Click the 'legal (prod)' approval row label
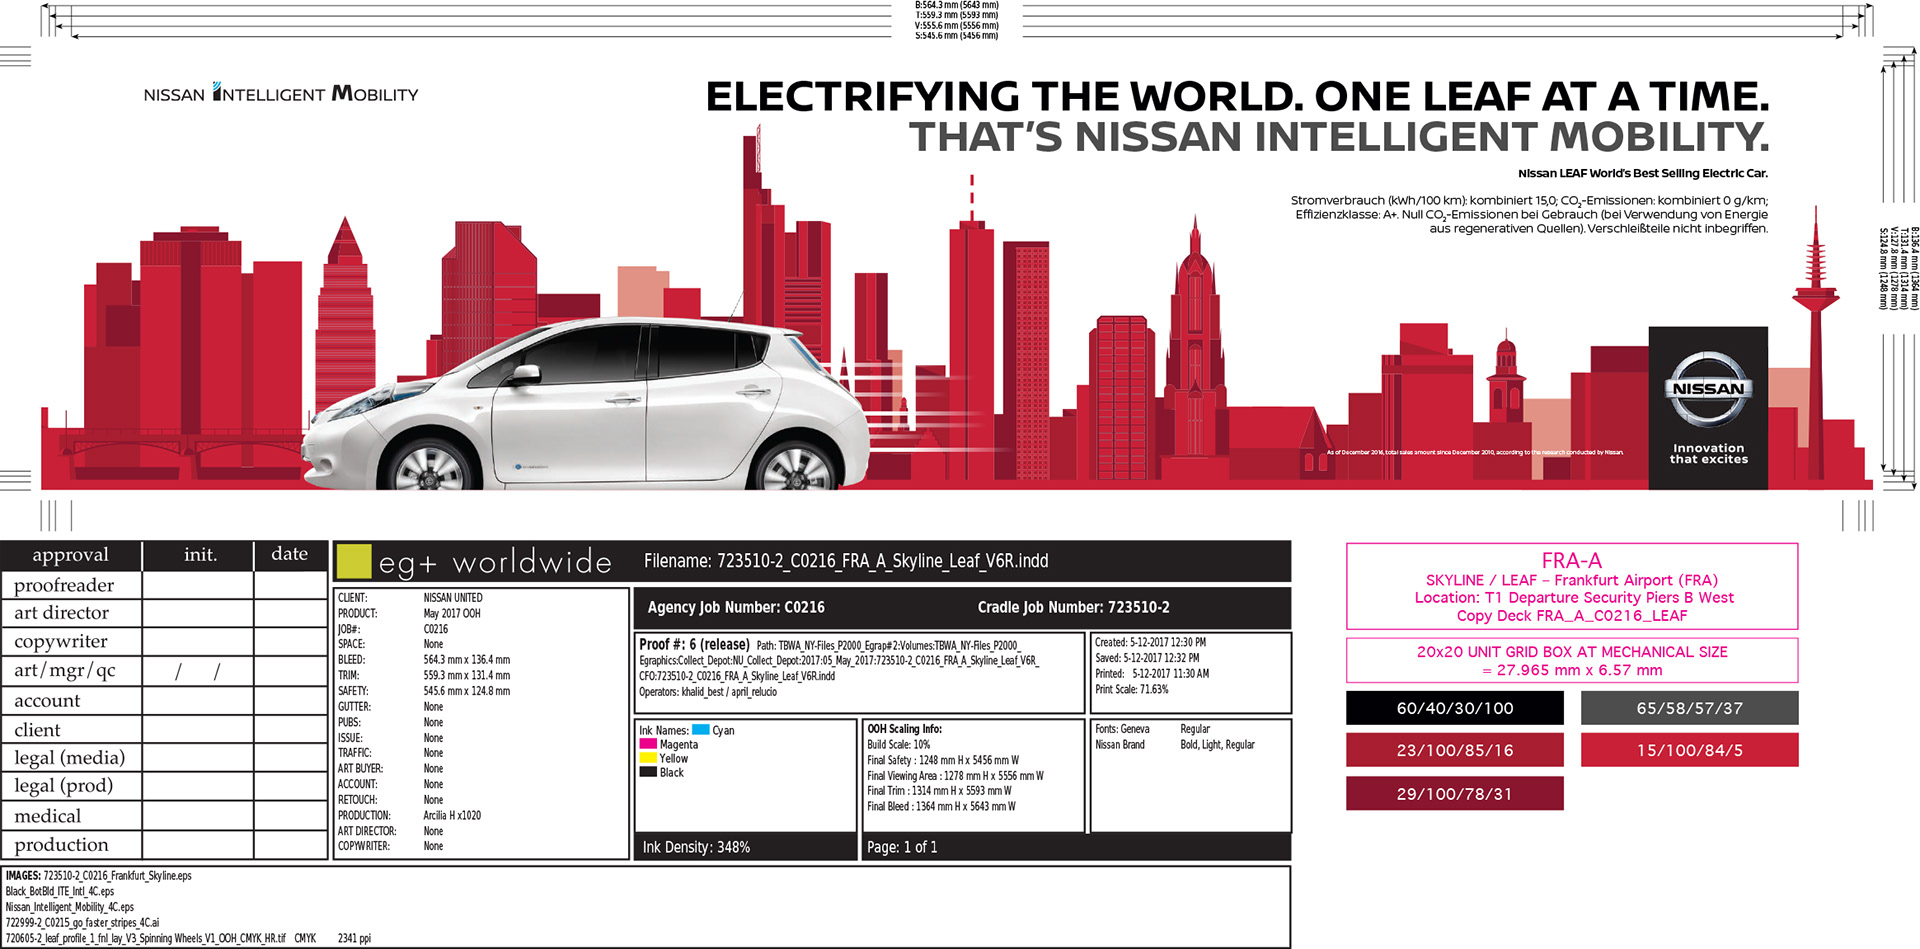The width and height of the screenshot is (1920, 949). coord(64,786)
